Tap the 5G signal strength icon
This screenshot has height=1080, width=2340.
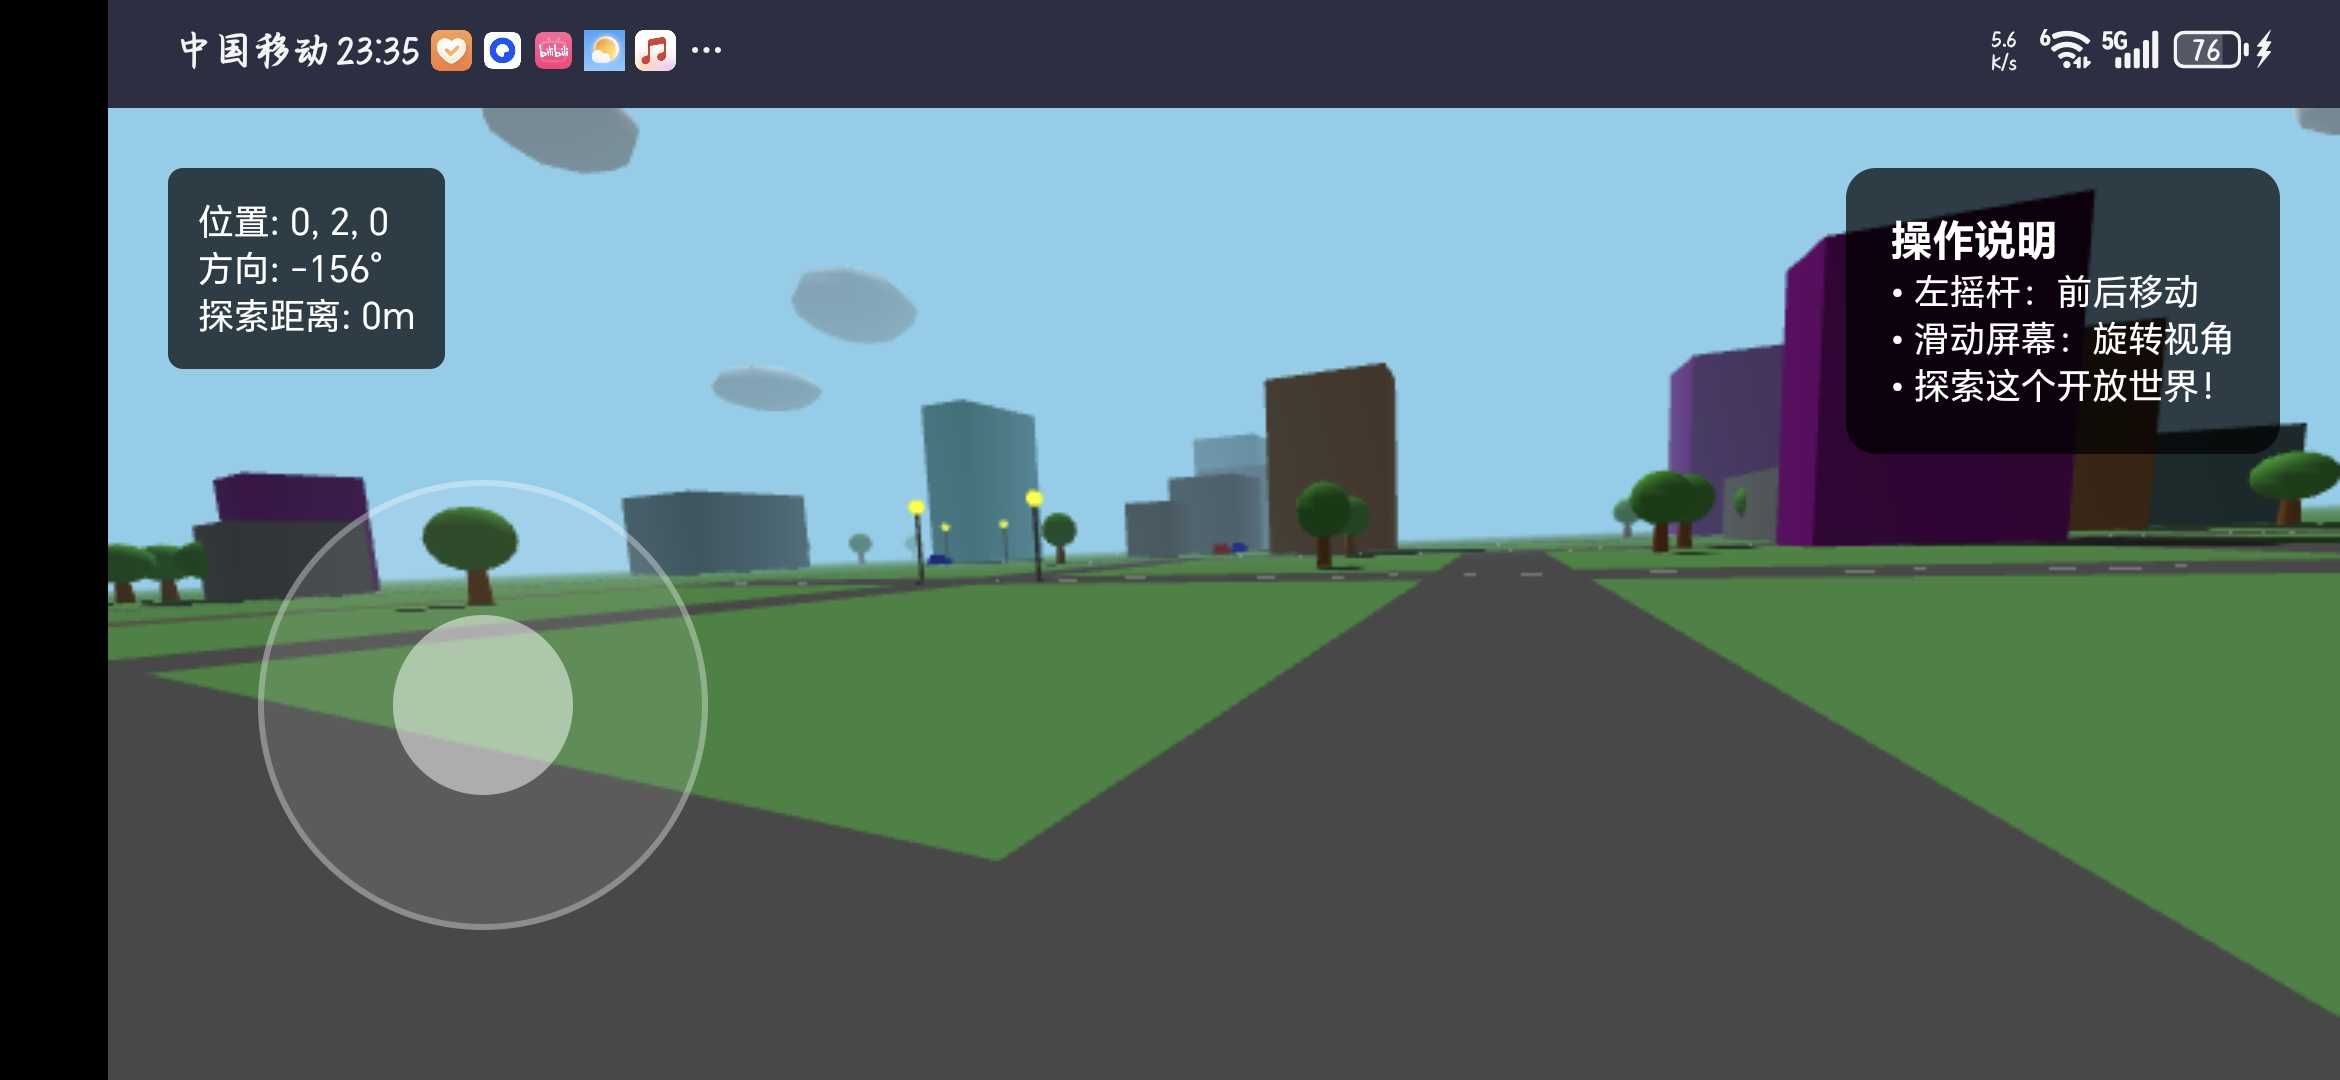pyautogui.click(x=2130, y=49)
